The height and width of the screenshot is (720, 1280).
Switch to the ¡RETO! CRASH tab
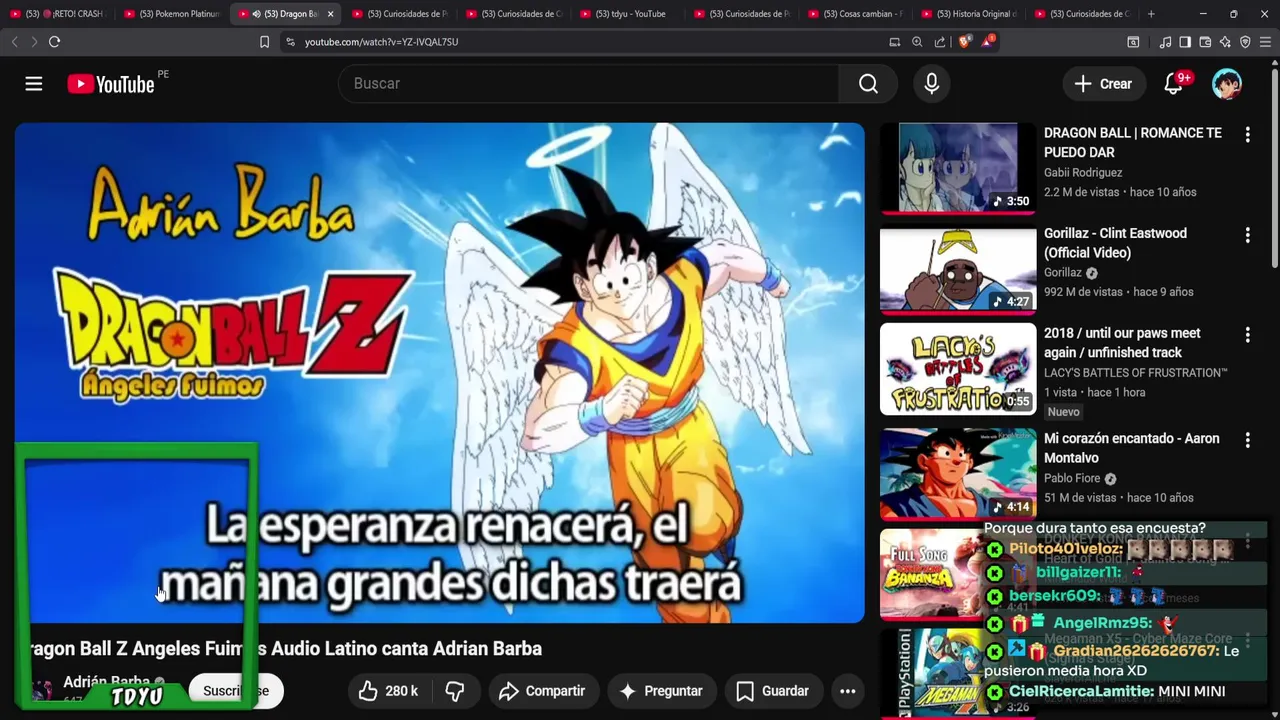(x=58, y=14)
